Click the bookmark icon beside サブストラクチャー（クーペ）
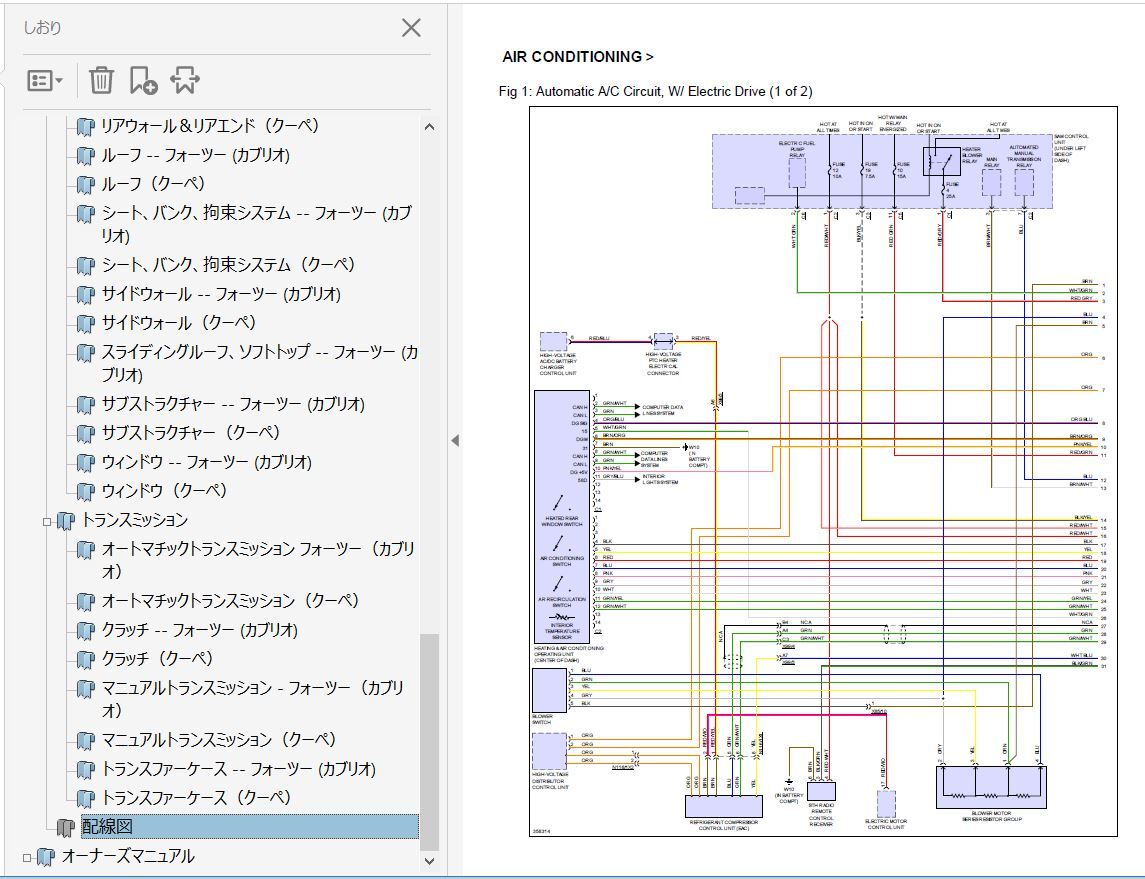This screenshot has width=1145, height=879. click(86, 433)
